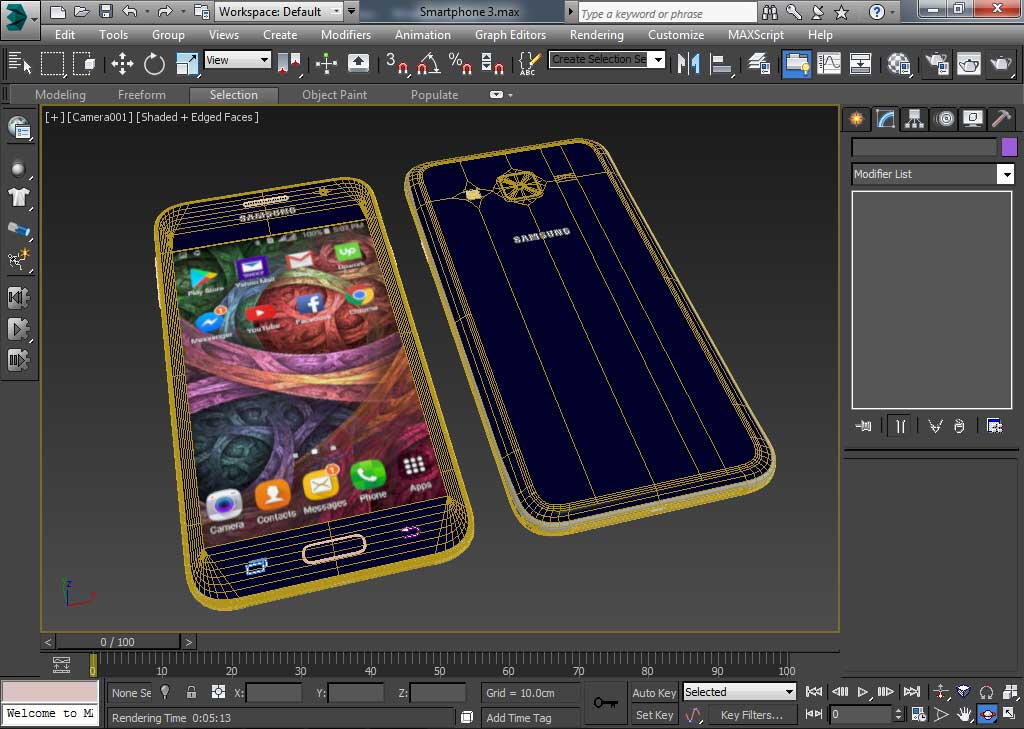Open the Curve Editor toolbar icon
This screenshot has height=729, width=1024.
click(x=829, y=64)
